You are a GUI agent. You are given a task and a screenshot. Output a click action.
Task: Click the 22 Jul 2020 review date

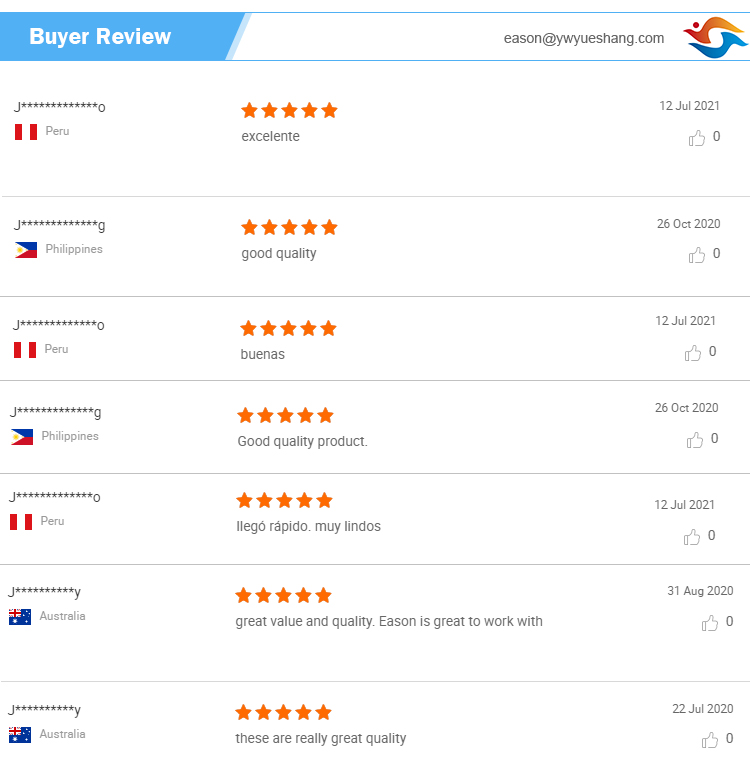[702, 709]
